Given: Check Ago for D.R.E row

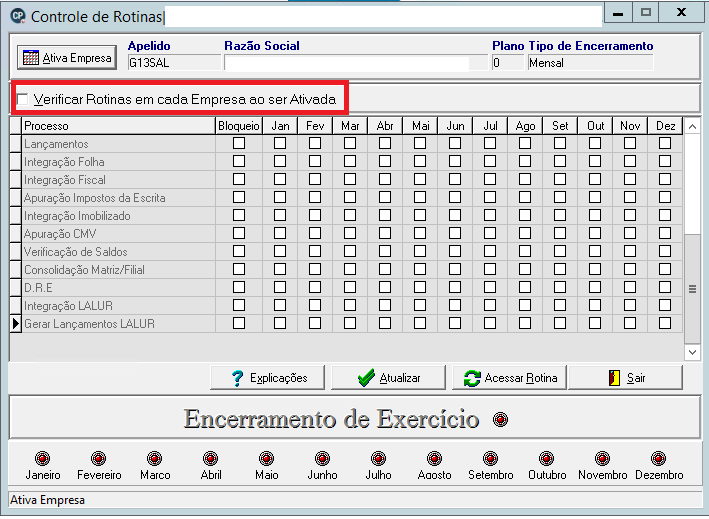Looking at the screenshot, I should (x=525, y=287).
